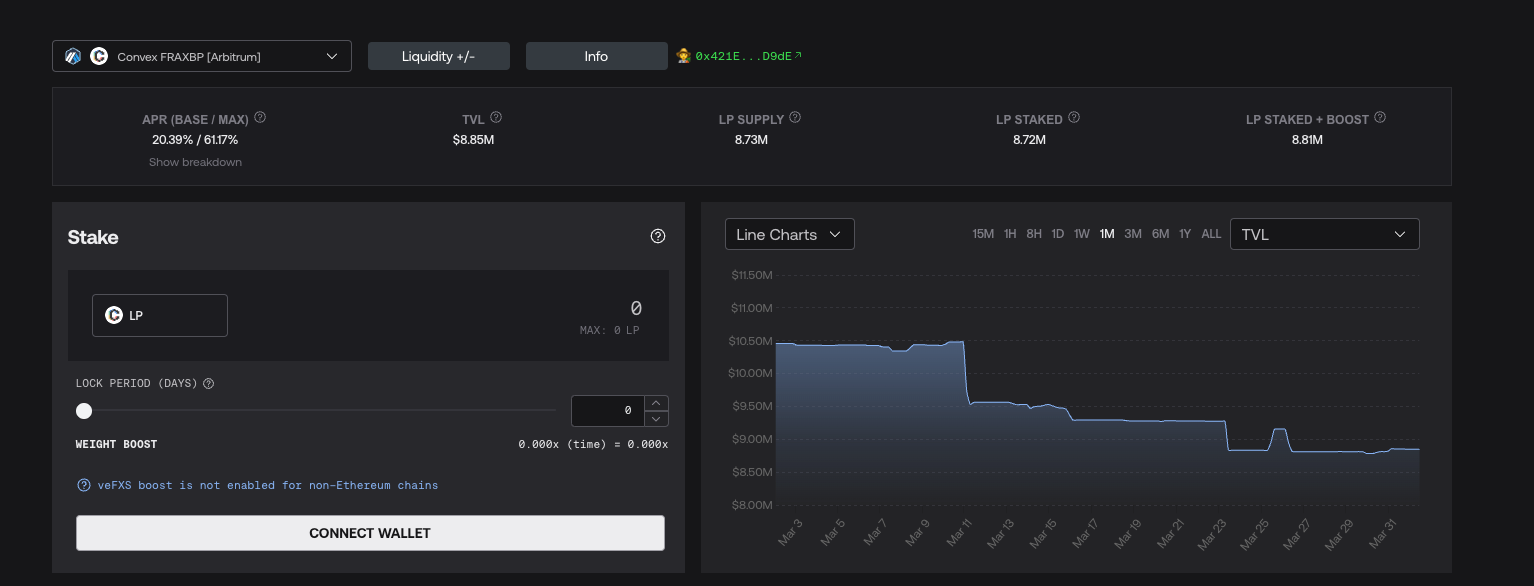Click the Info button
This screenshot has height=586, width=1534.
coord(596,56)
